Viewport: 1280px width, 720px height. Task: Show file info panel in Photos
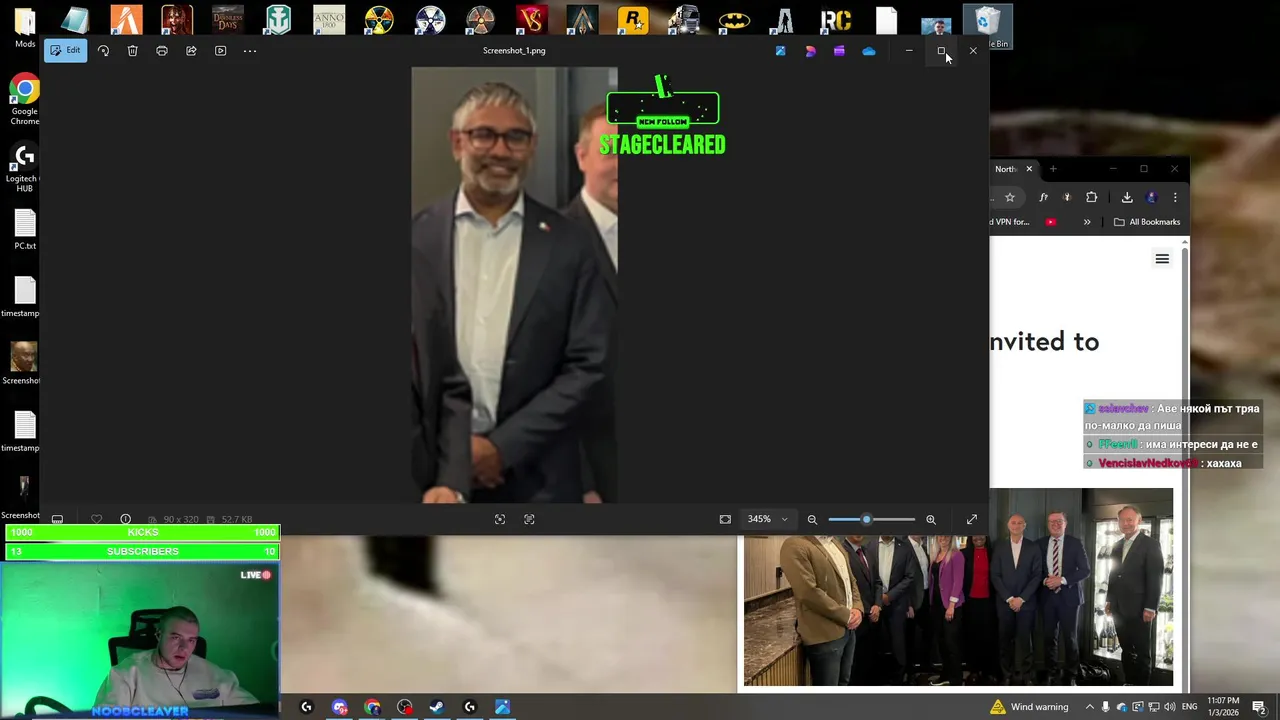coord(126,519)
